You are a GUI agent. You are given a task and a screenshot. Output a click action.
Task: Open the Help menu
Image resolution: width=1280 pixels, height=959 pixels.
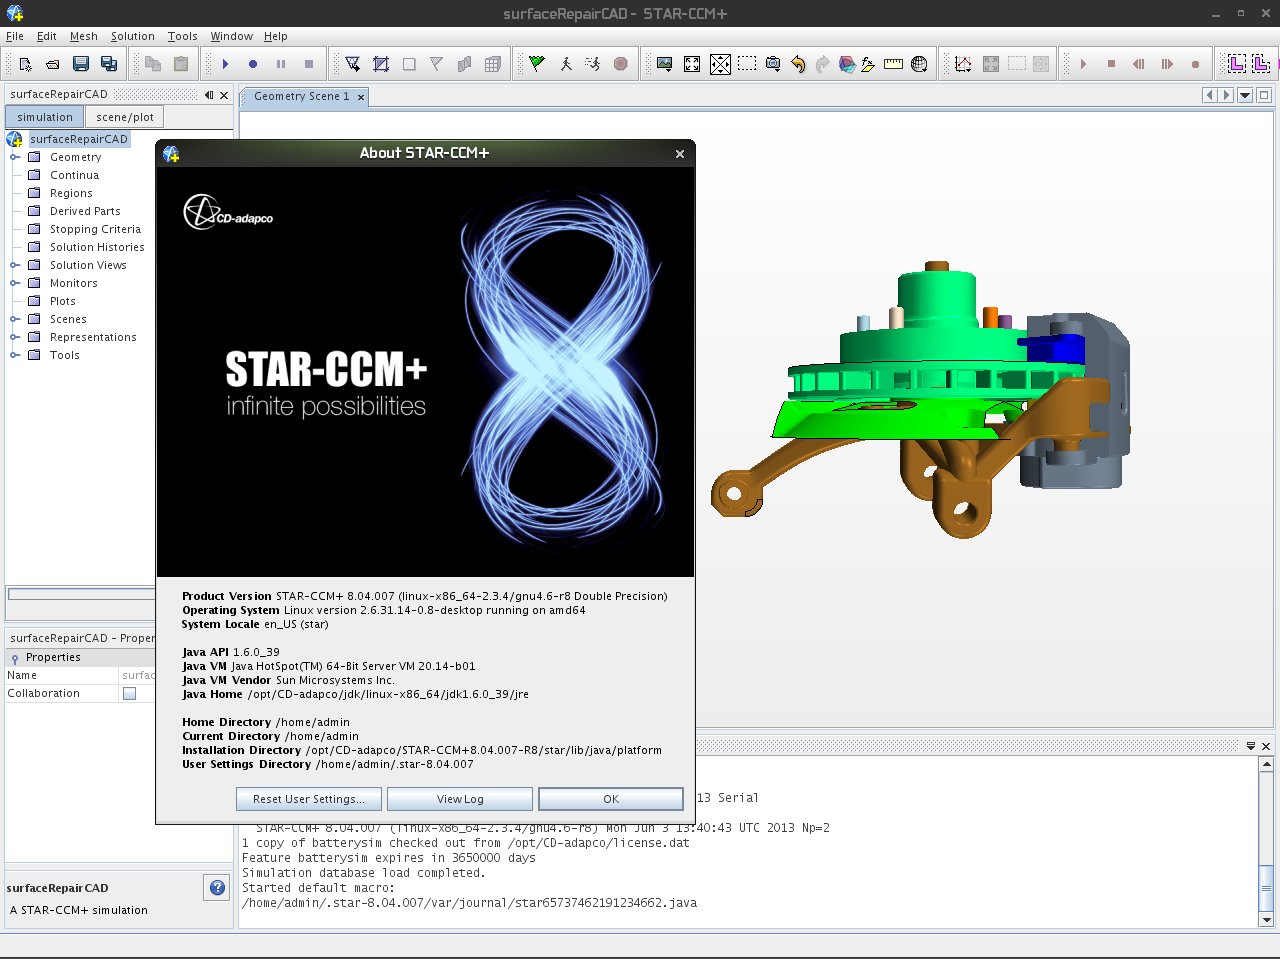(276, 36)
